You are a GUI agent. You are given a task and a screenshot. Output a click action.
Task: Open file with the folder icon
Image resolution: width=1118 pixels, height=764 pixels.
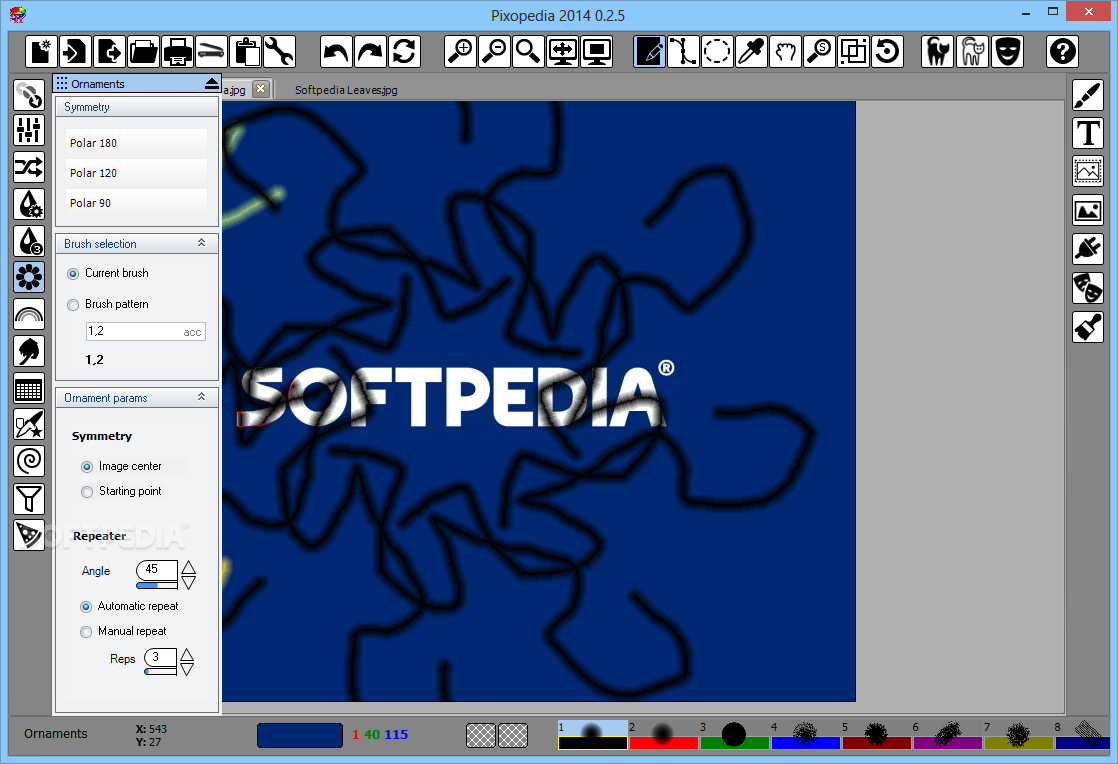click(x=143, y=51)
